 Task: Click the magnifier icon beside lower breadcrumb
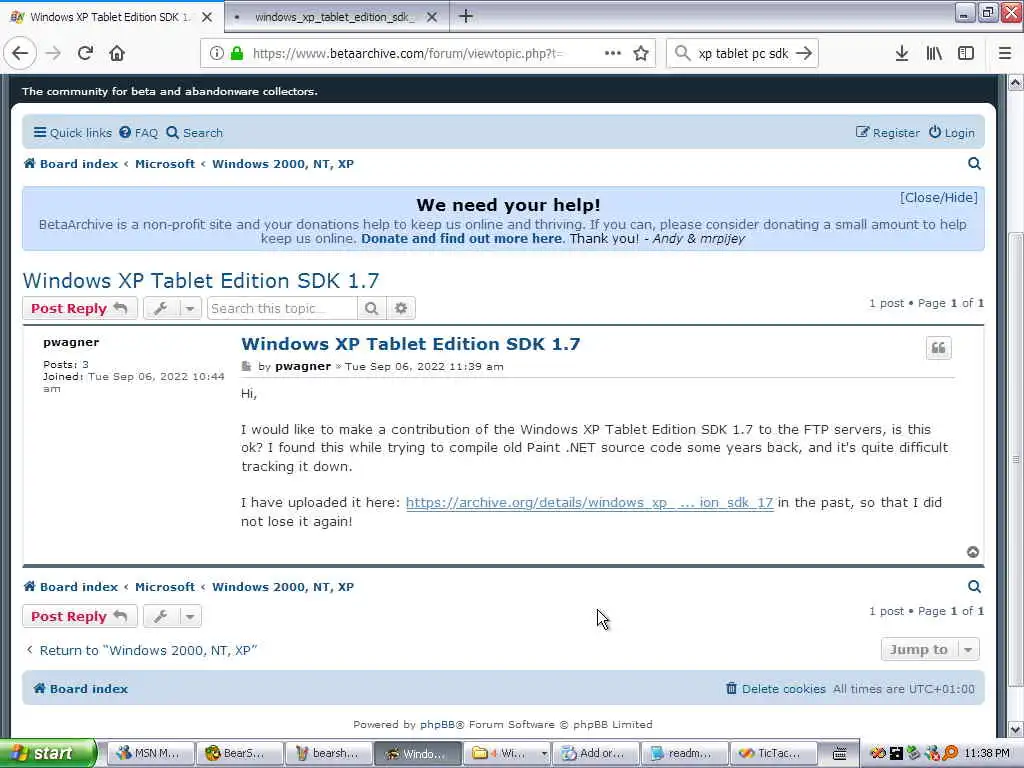tap(974, 587)
